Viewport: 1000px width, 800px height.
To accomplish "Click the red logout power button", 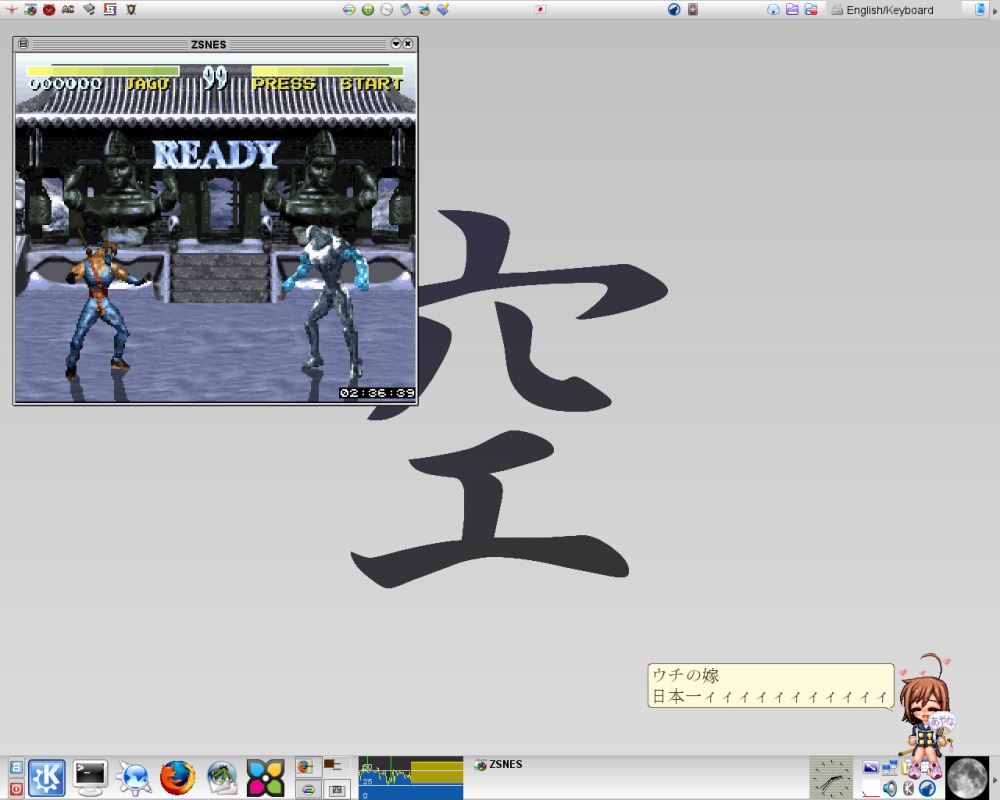I will (x=16, y=789).
